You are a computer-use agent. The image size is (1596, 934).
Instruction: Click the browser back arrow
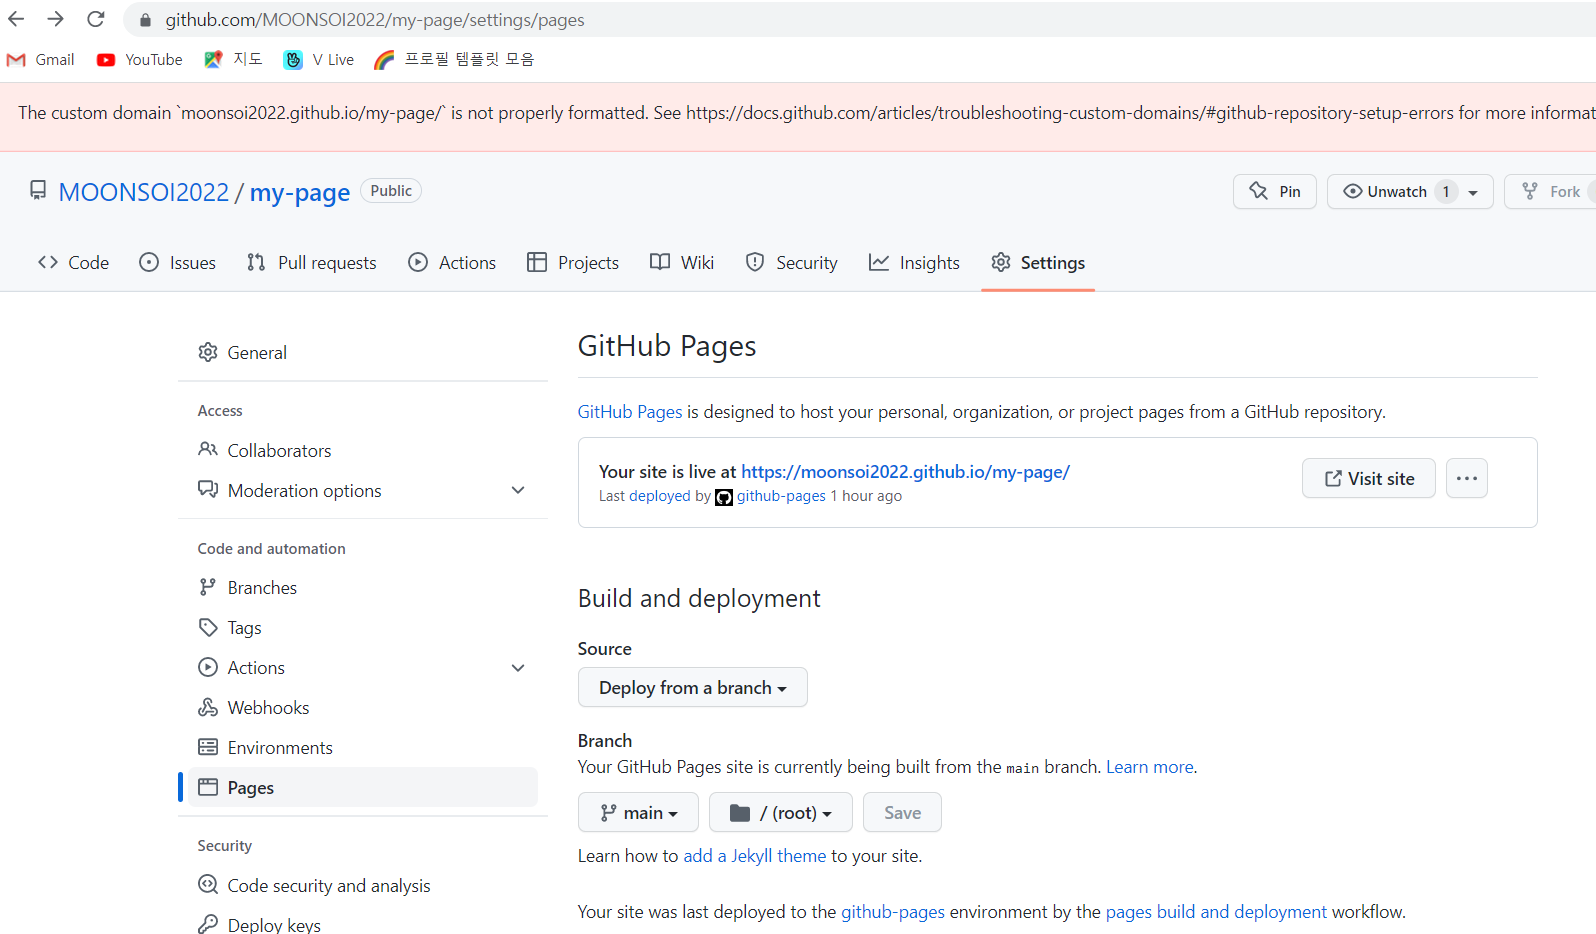click(x=16, y=19)
